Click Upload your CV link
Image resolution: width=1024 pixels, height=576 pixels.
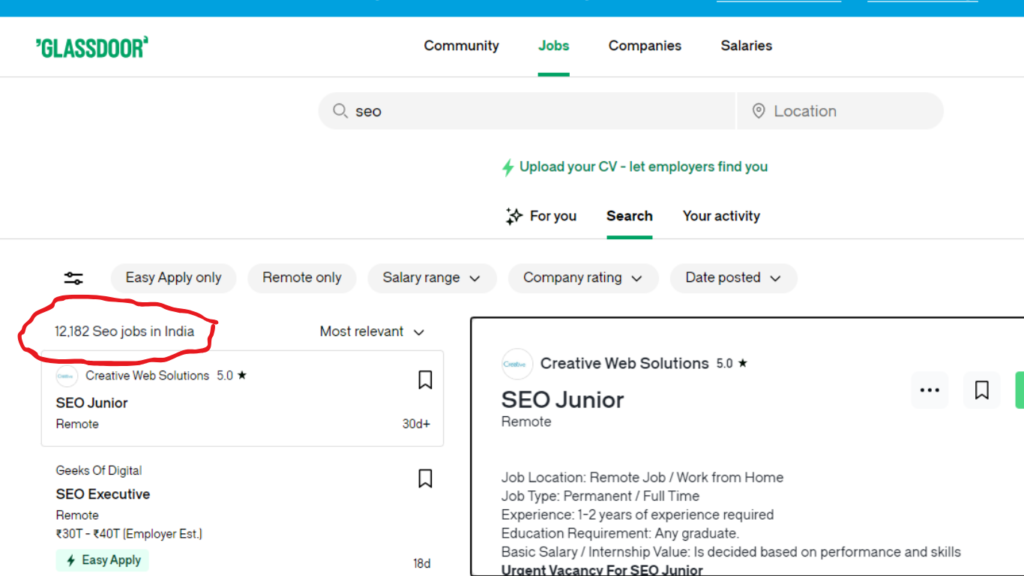[643, 167]
